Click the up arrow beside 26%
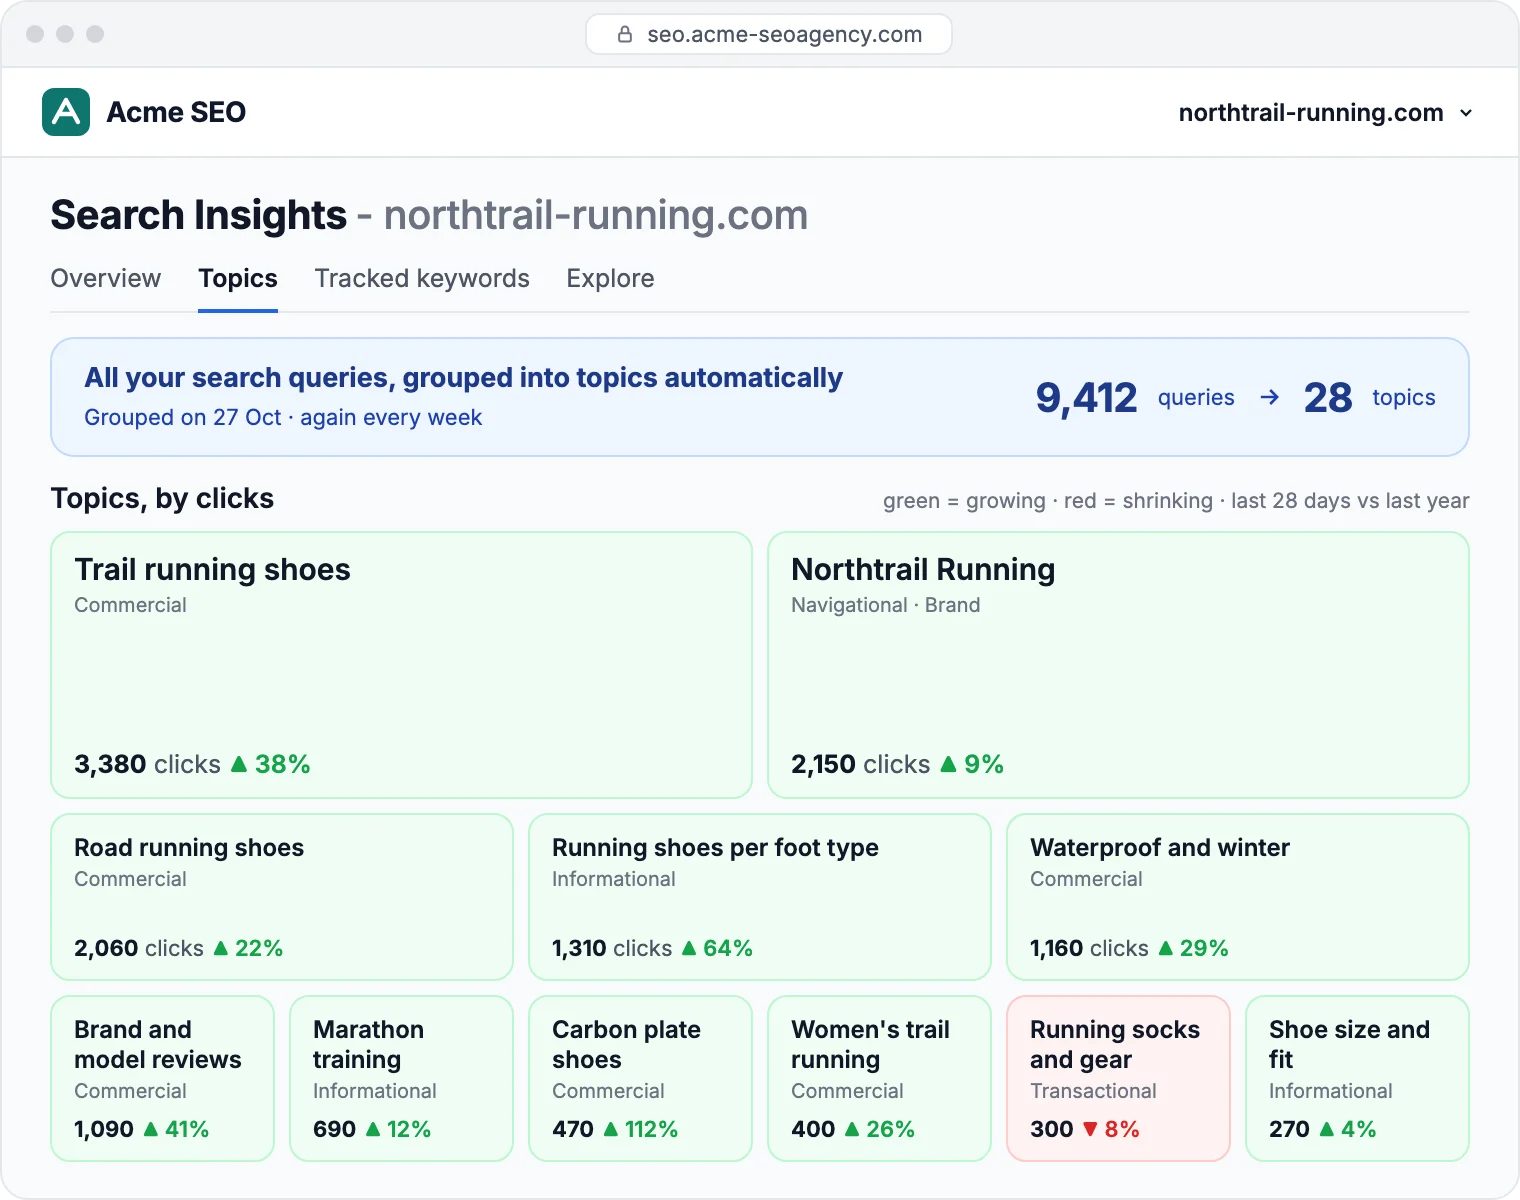This screenshot has height=1200, width=1520. click(852, 1129)
